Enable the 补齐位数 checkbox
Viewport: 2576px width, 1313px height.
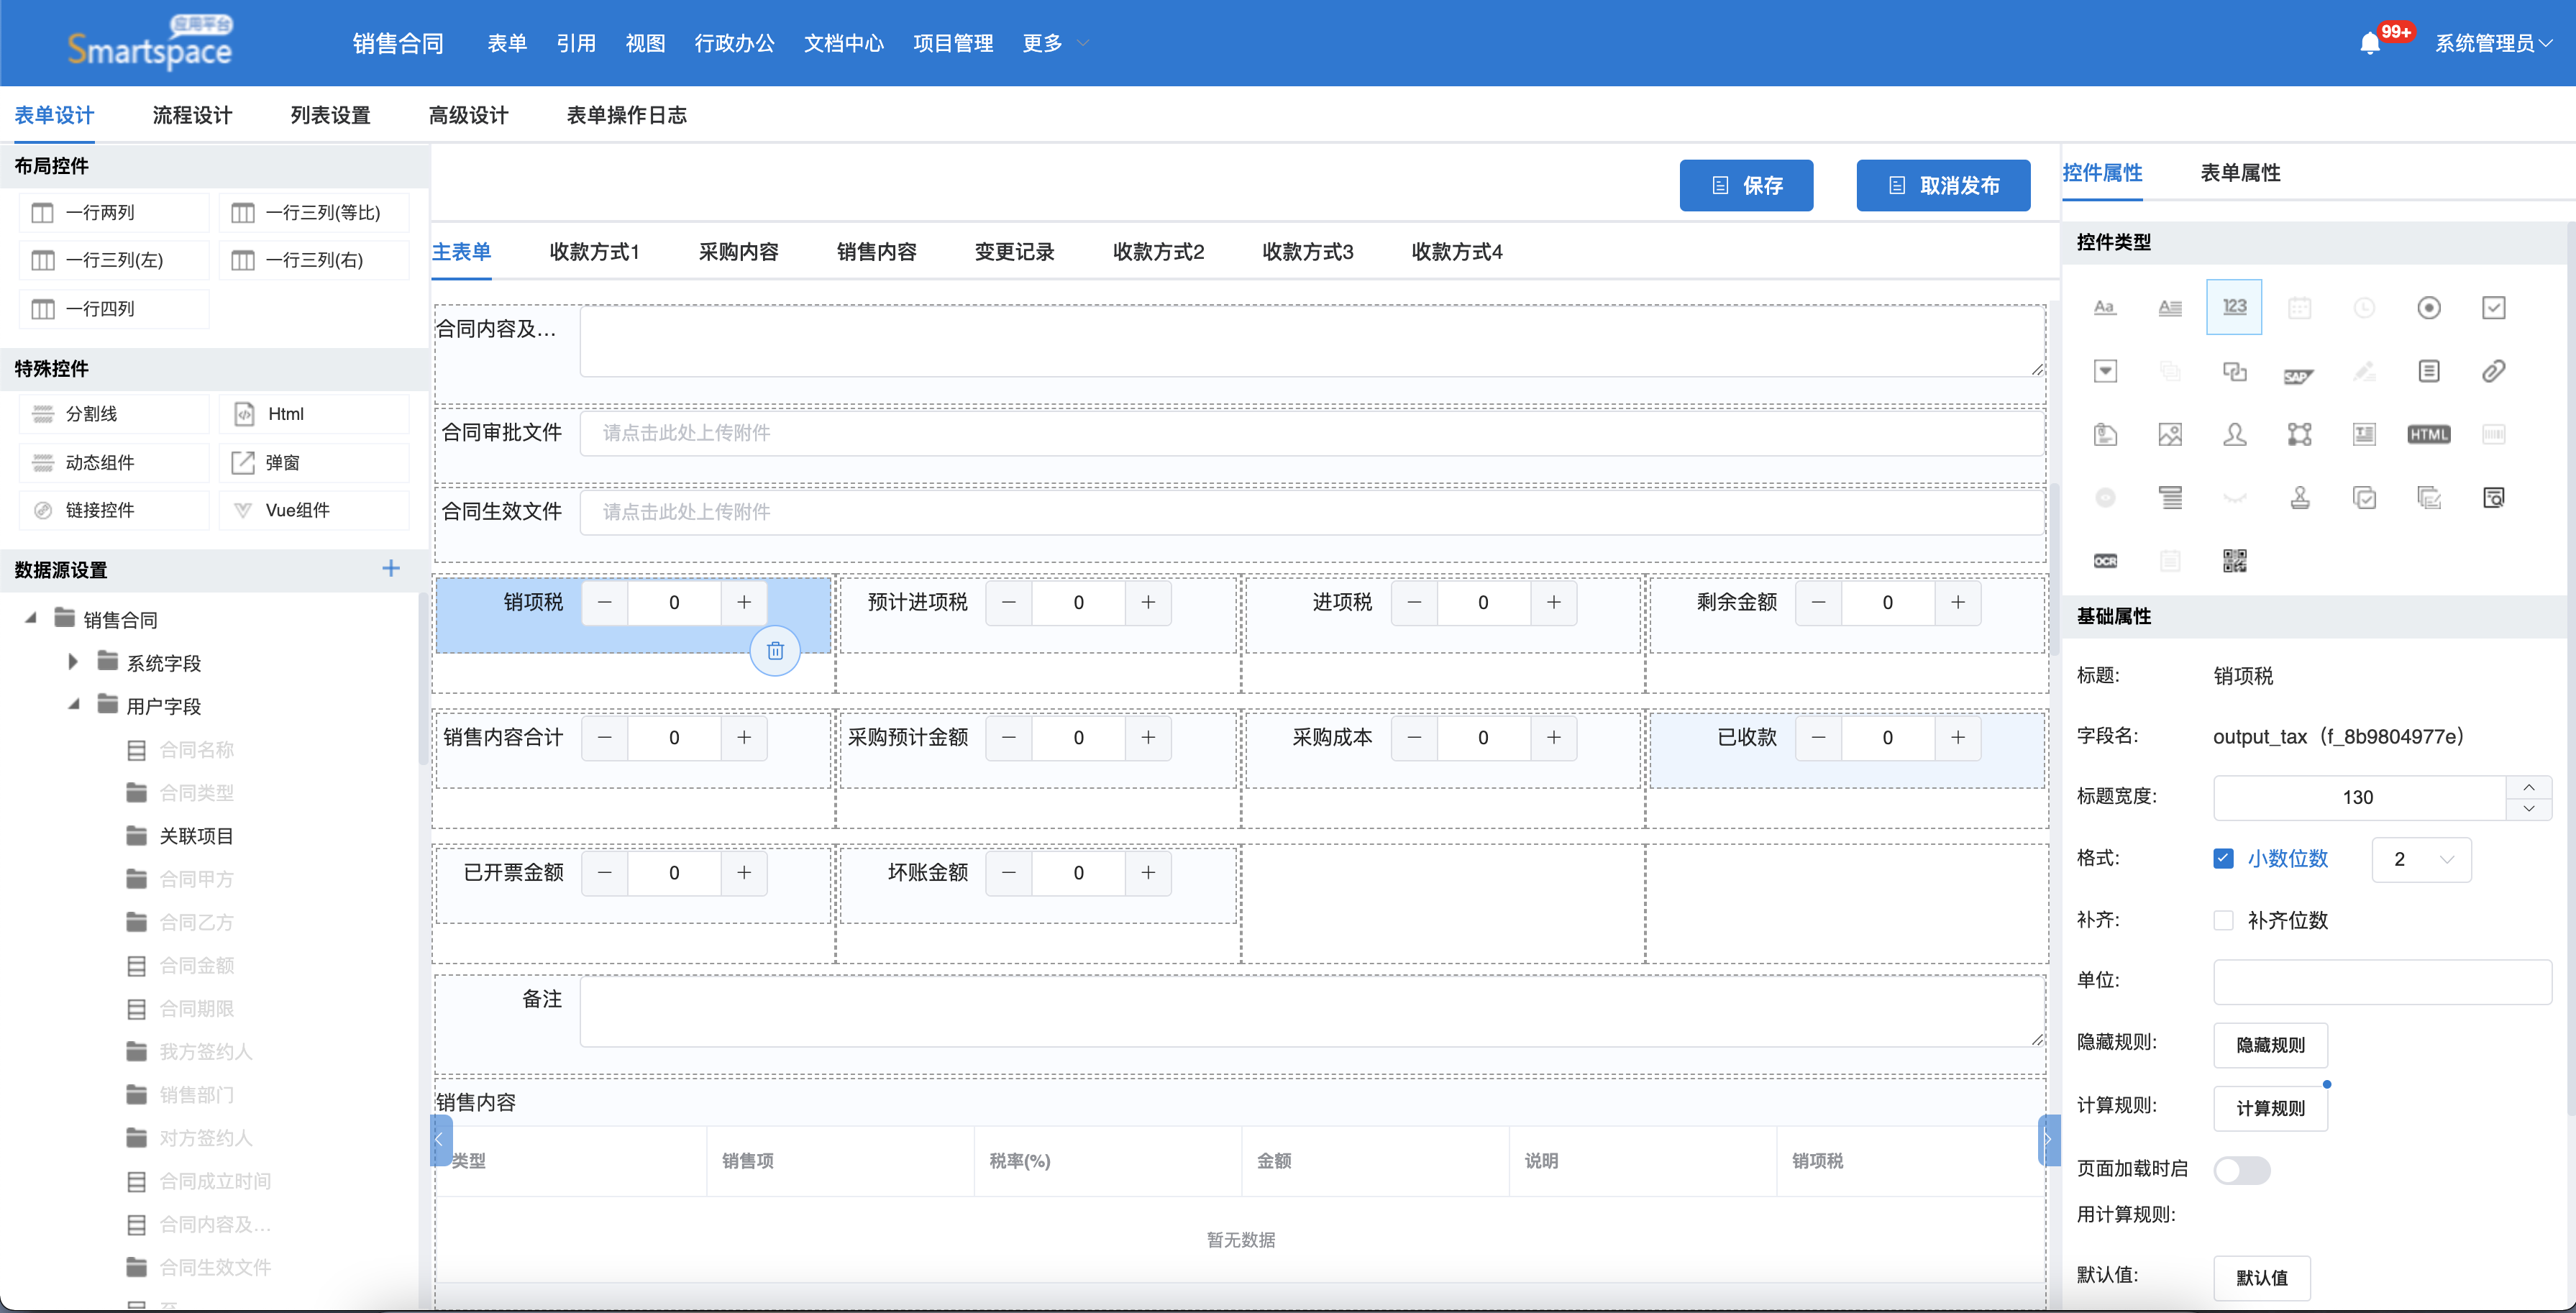2223,920
